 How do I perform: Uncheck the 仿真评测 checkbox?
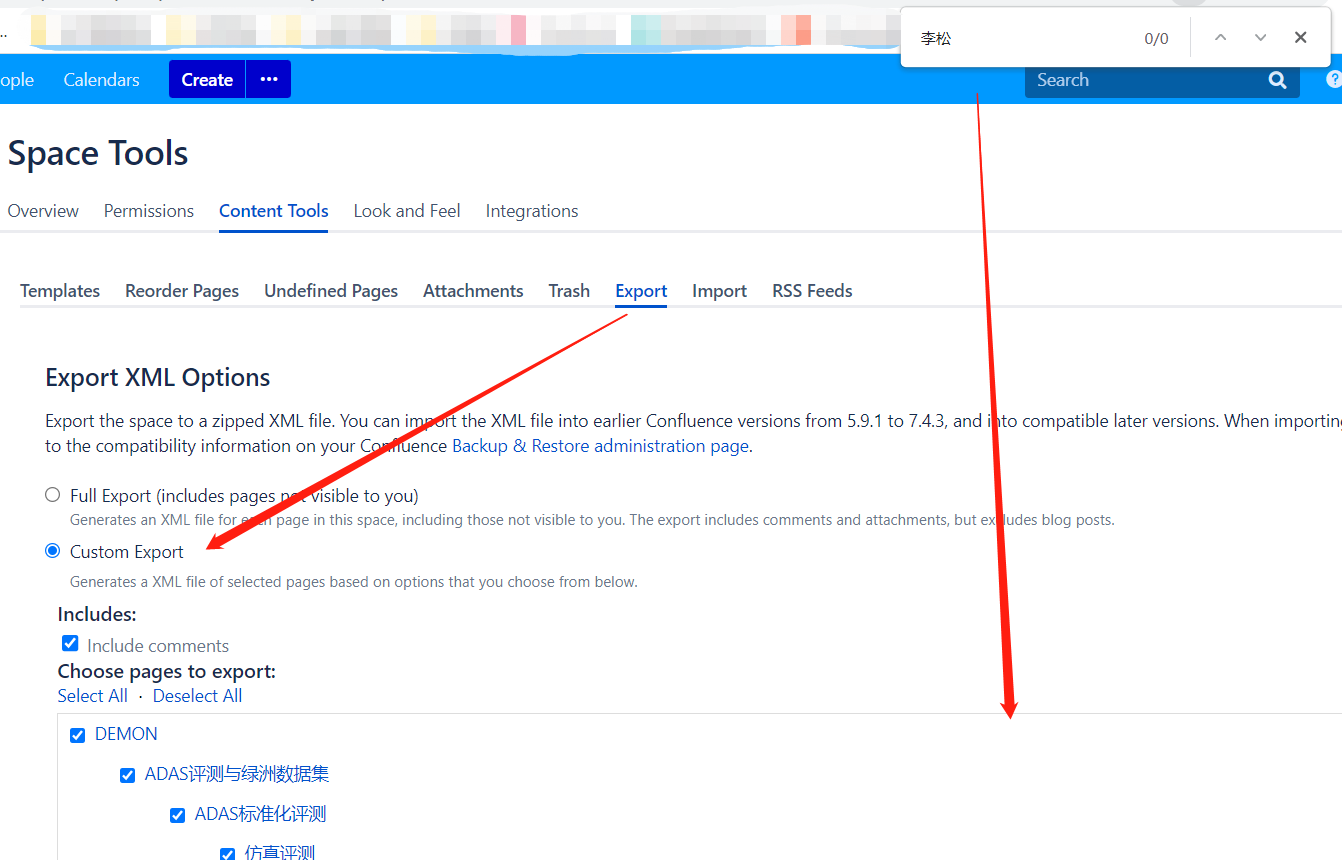(x=227, y=853)
